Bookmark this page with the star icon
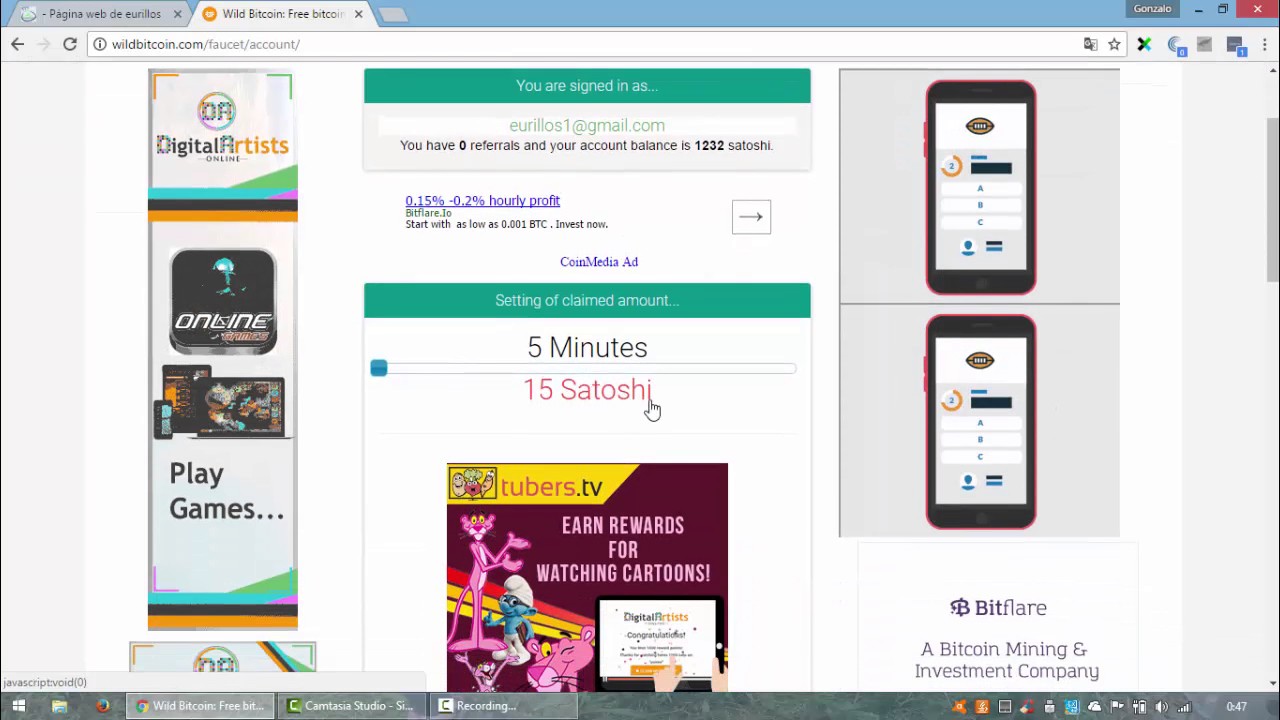Screen dimensions: 1280x720 [1114, 44]
